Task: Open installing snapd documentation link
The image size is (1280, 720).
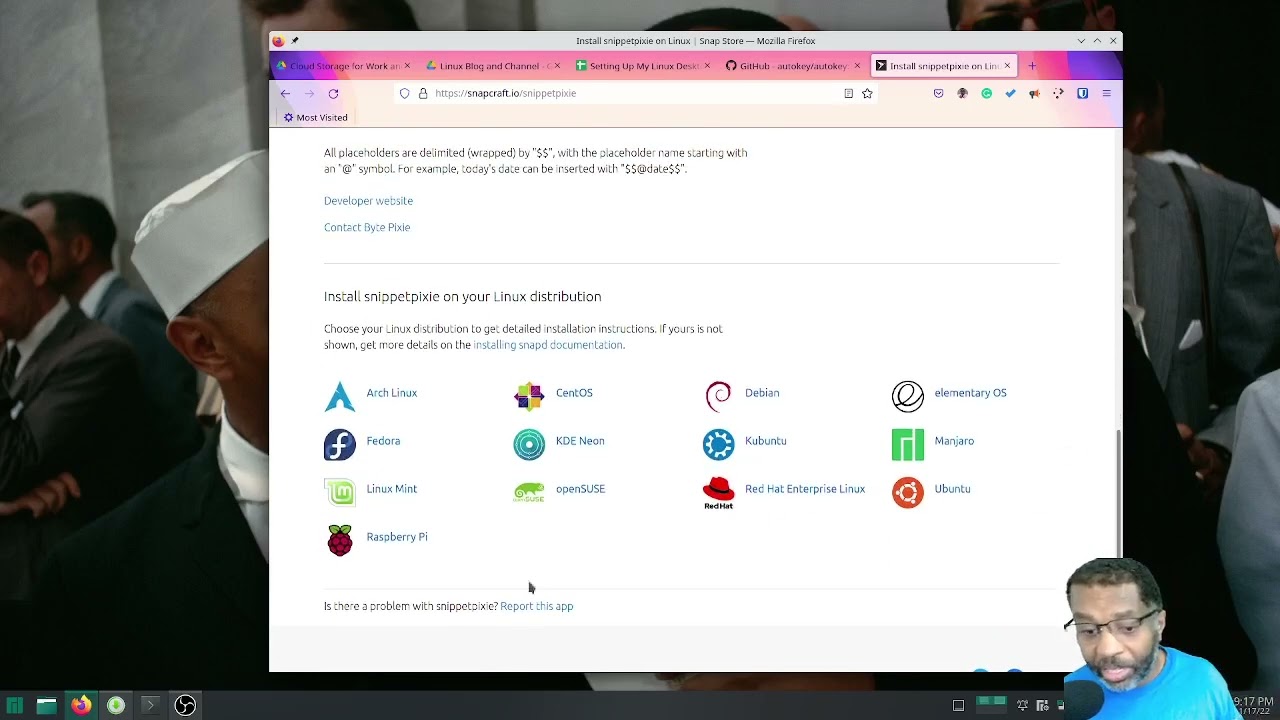Action: 548,345
